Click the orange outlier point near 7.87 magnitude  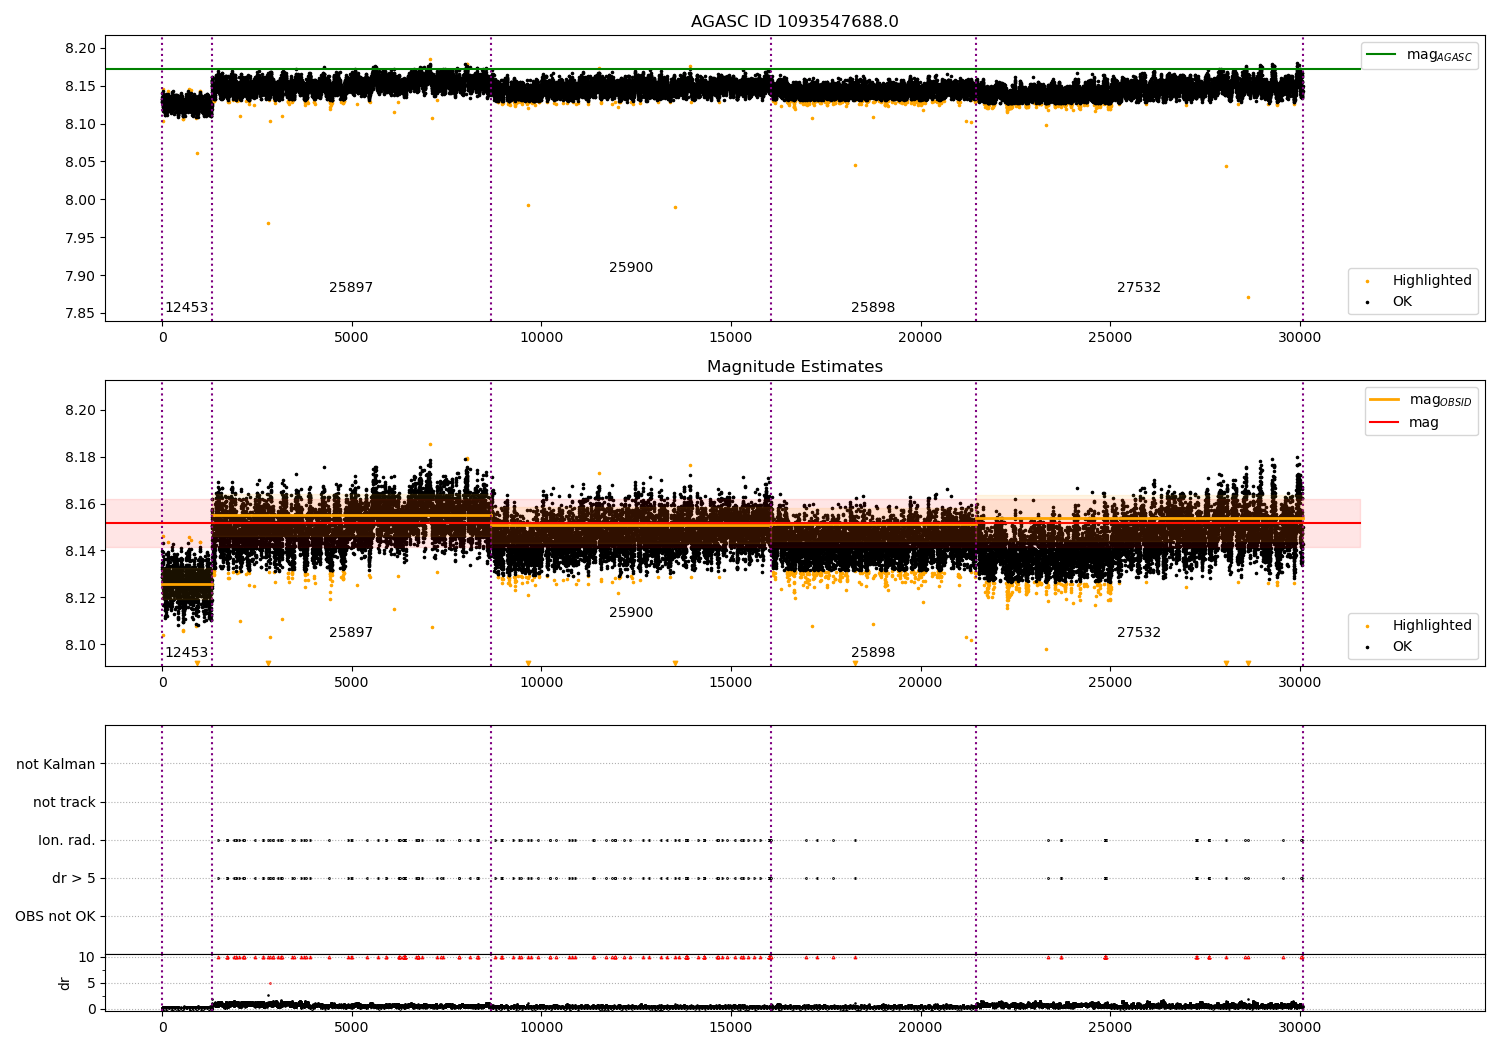tap(1248, 297)
